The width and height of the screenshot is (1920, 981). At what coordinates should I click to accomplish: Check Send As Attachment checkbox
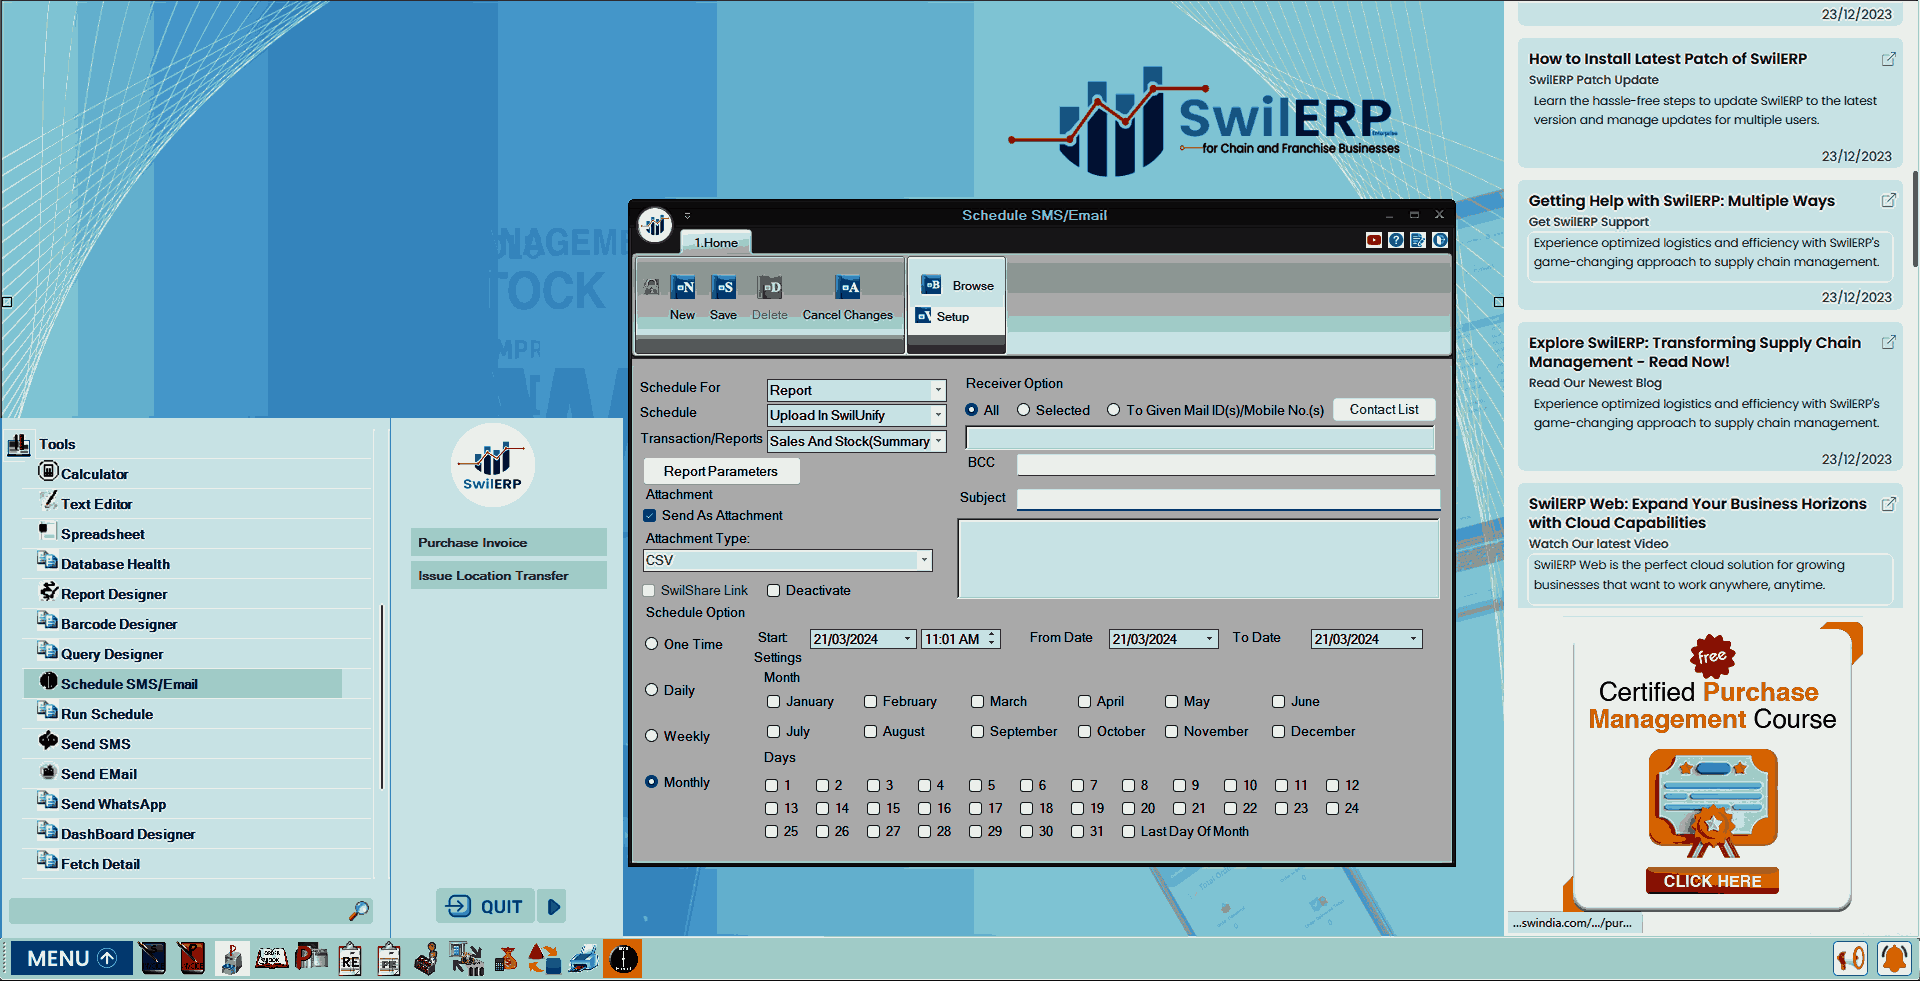tap(650, 515)
